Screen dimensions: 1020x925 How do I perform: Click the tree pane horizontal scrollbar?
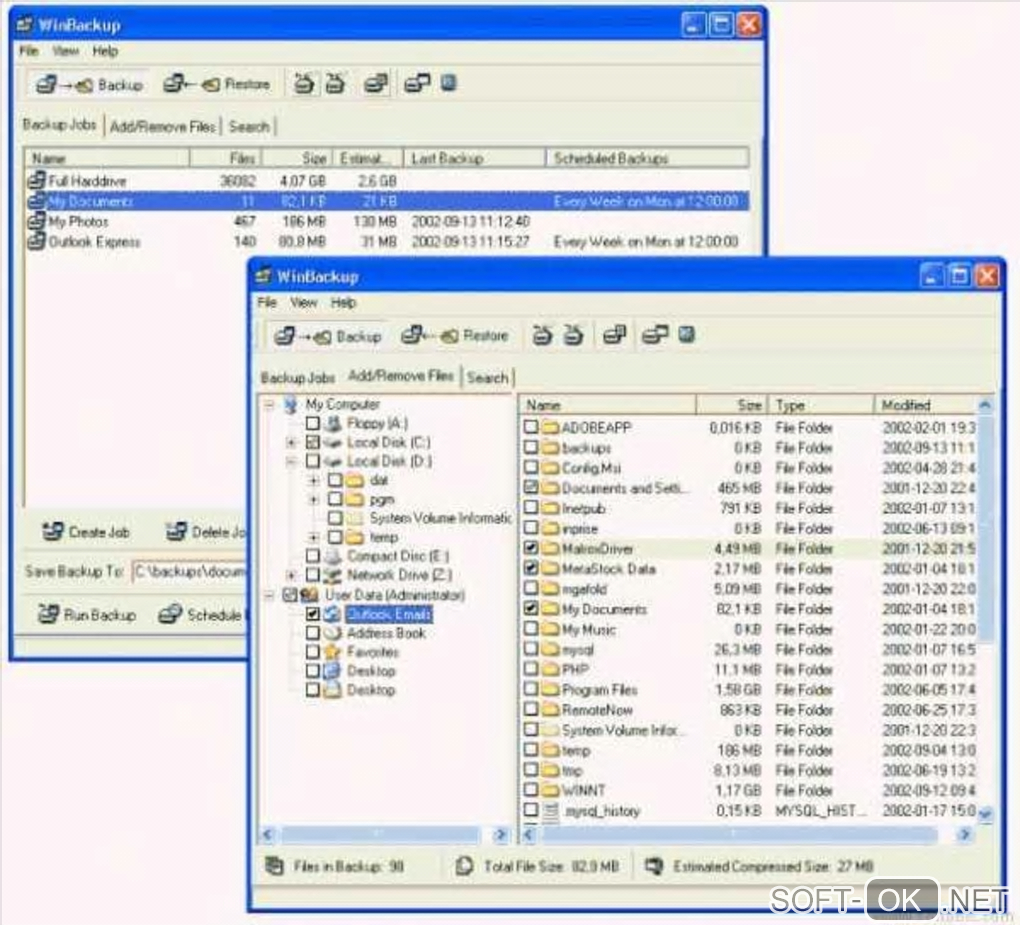[382, 834]
